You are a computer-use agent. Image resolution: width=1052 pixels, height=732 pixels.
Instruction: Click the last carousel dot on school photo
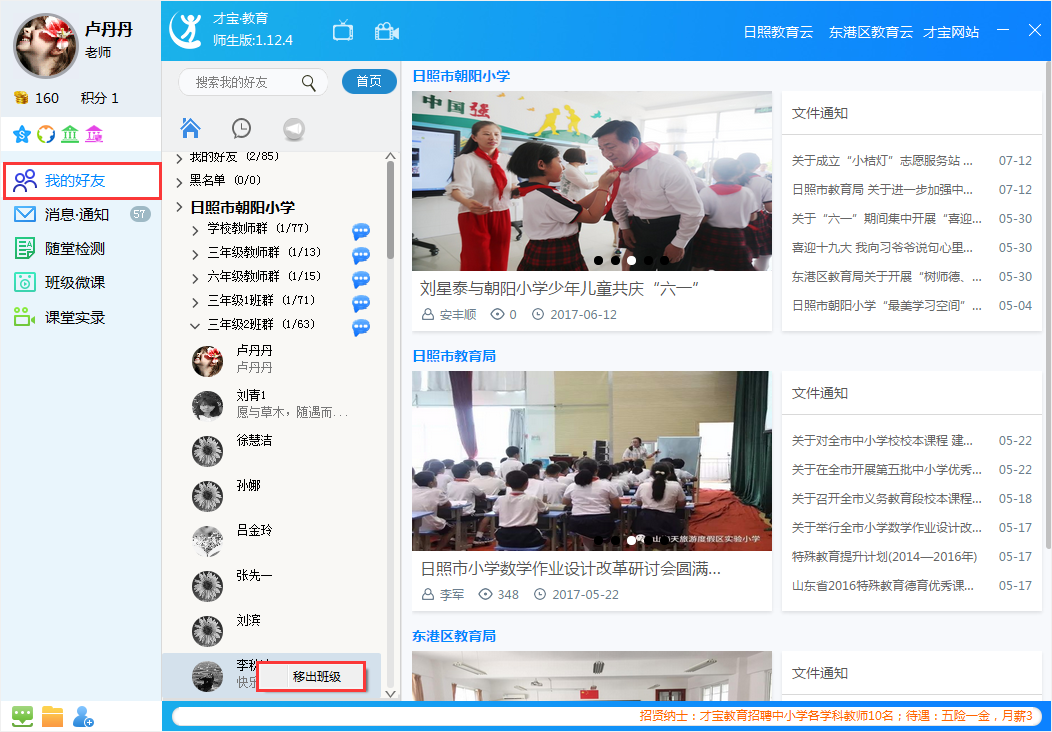tap(664, 260)
